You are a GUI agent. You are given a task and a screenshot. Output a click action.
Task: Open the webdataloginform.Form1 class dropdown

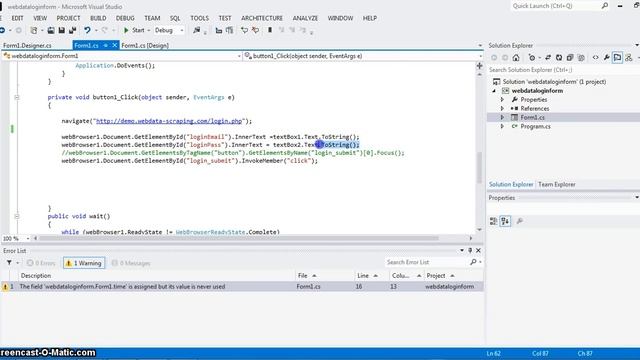tap(122, 56)
